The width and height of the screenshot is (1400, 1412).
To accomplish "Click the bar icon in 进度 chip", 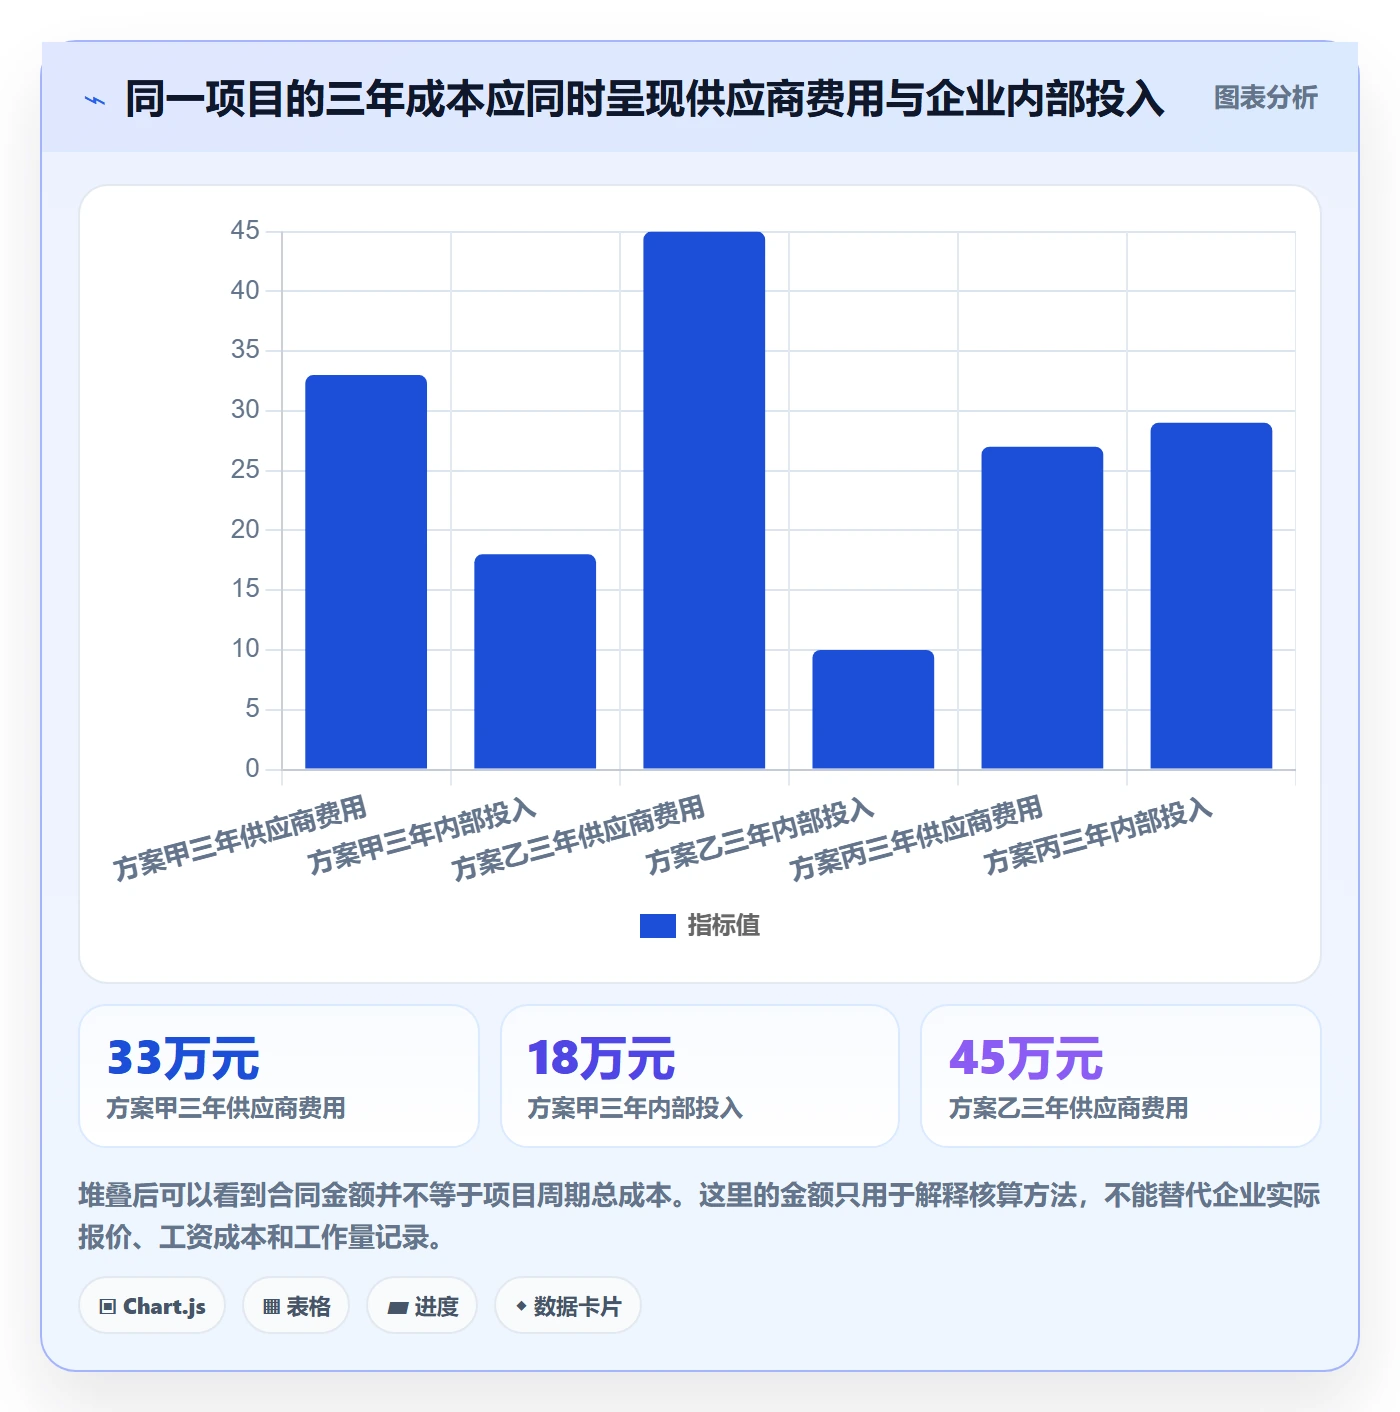I will pos(398,1307).
